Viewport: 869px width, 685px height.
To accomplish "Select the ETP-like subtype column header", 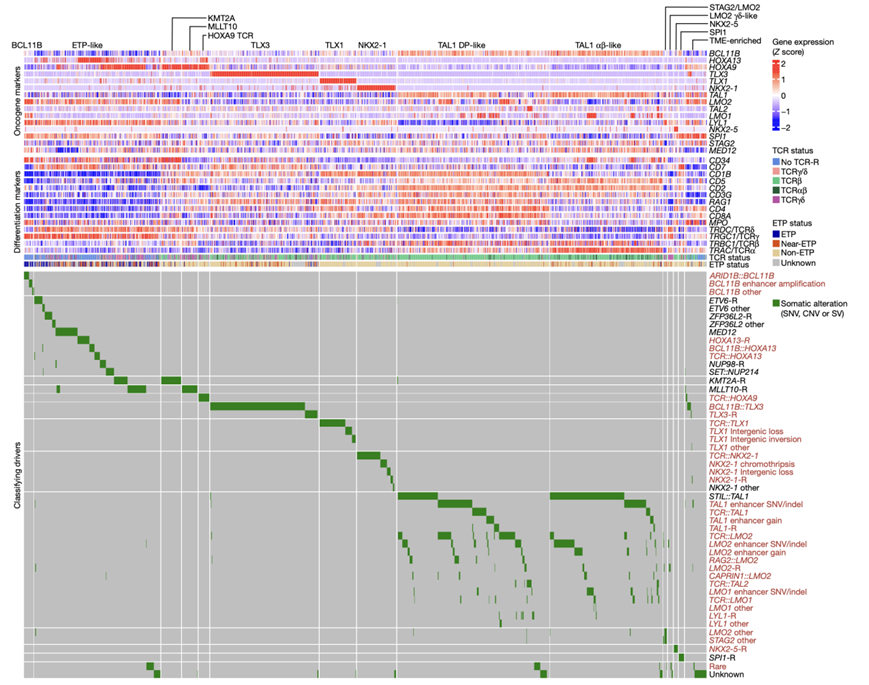I will (x=87, y=45).
